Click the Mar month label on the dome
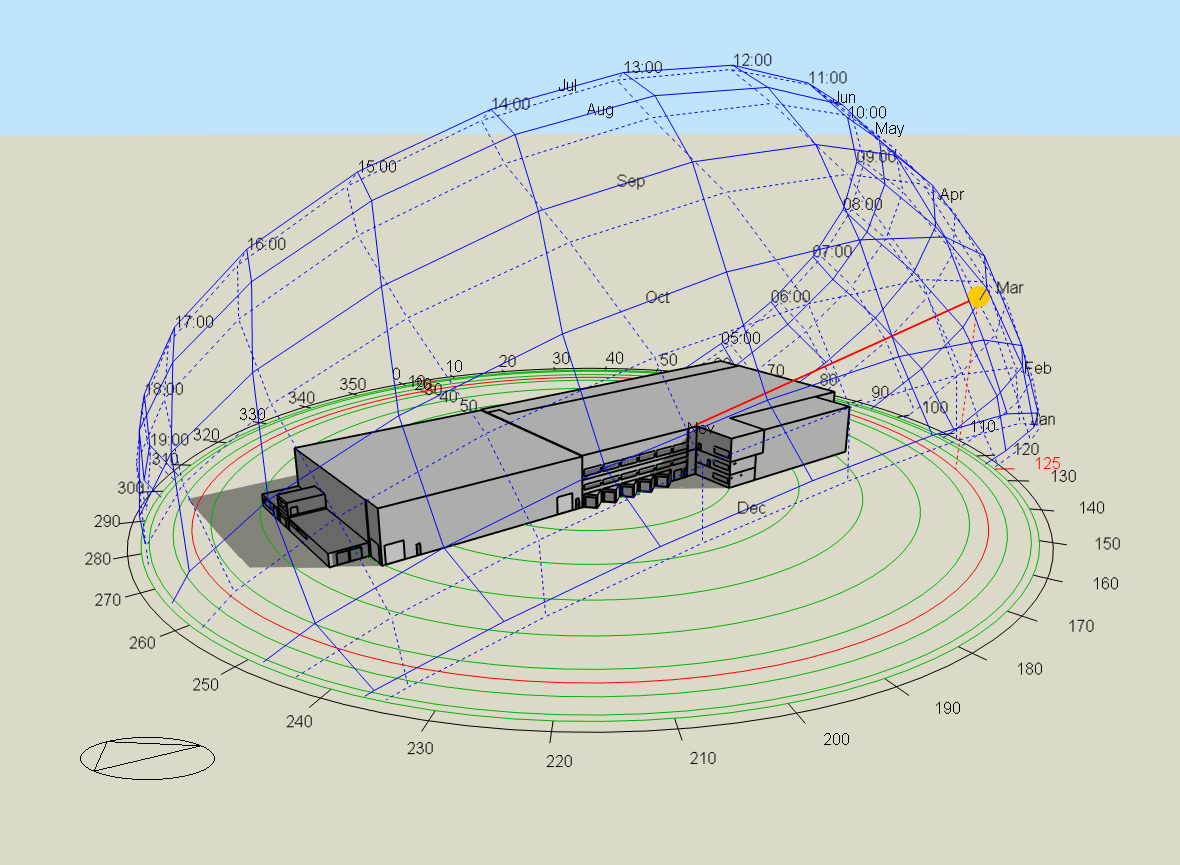Screen dimensions: 1180x865 click(1011, 288)
